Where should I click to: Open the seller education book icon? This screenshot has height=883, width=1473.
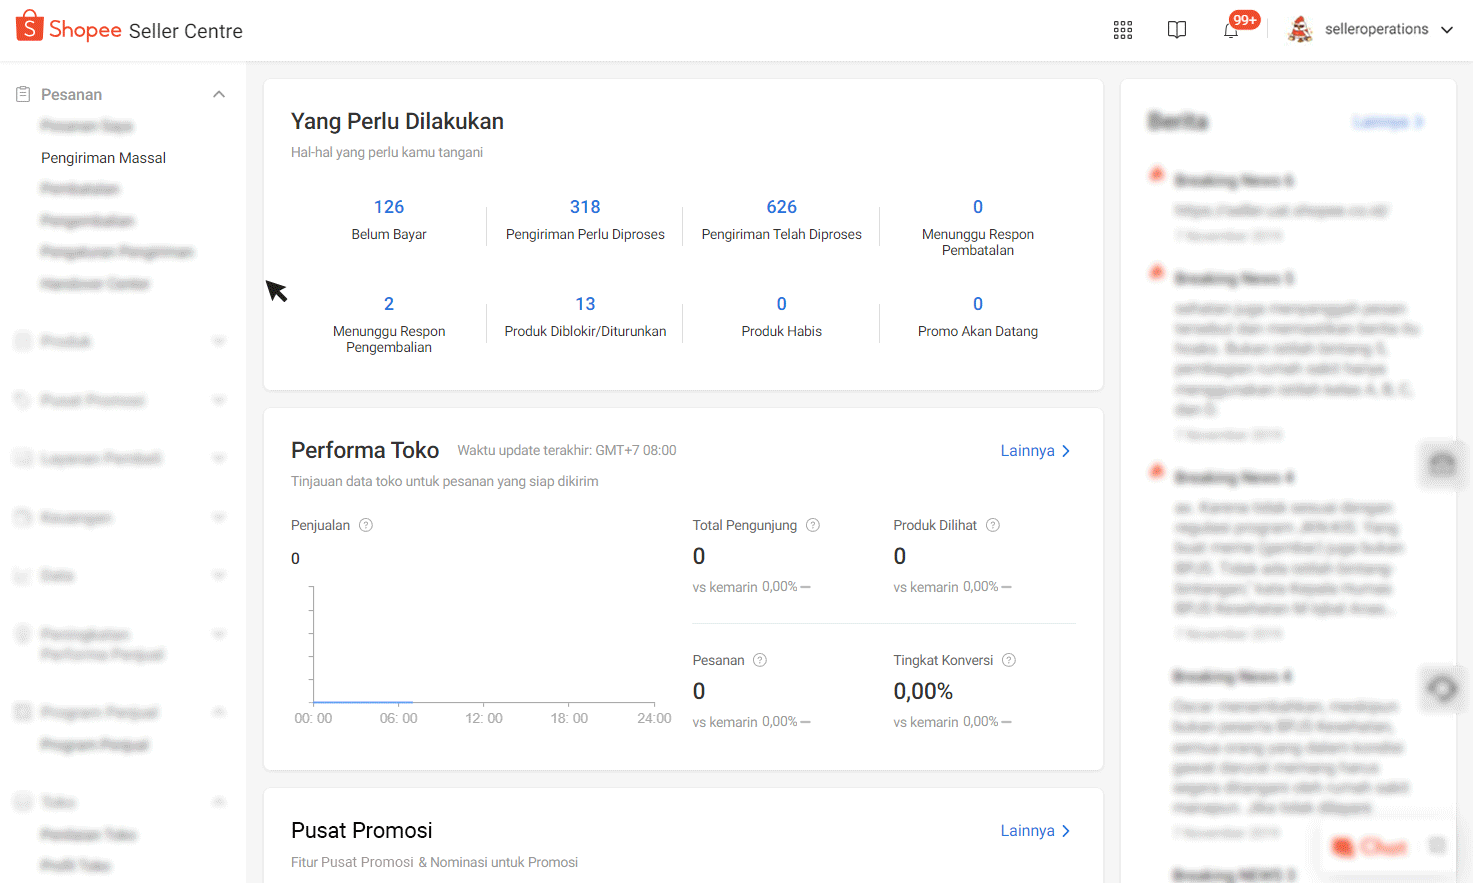pos(1177,30)
